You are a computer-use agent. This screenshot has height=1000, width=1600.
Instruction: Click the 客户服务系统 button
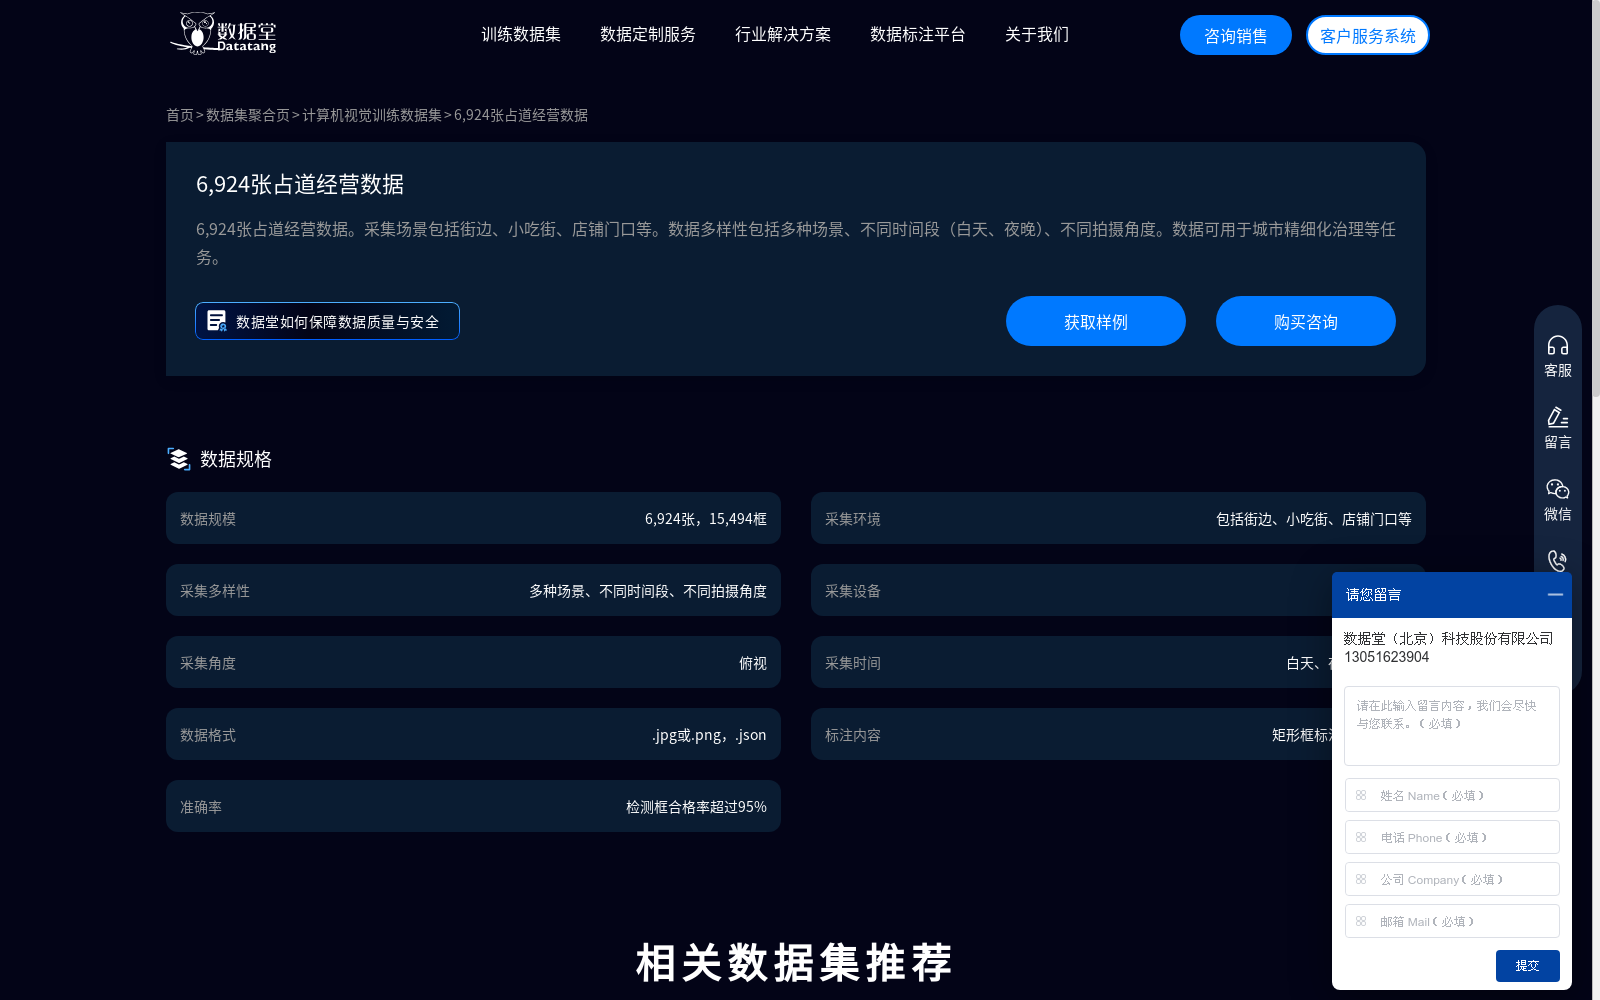coord(1368,36)
